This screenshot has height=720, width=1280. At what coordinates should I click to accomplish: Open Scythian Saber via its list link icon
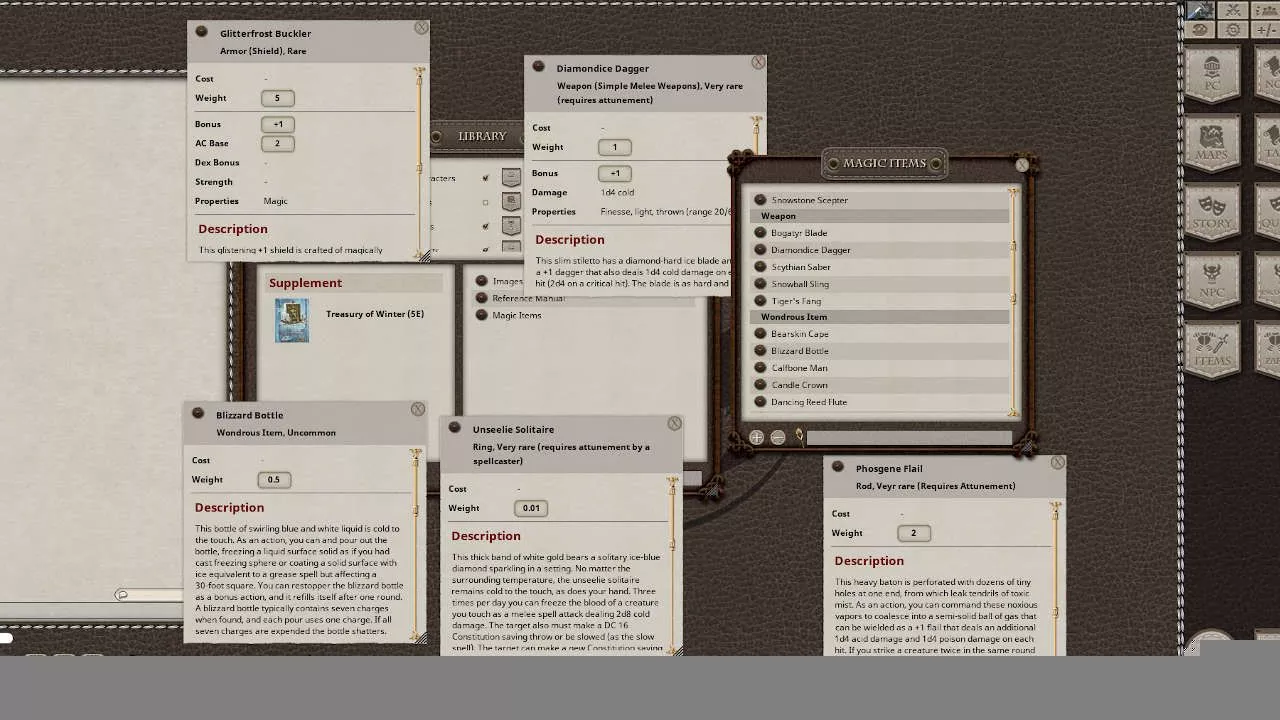point(760,267)
